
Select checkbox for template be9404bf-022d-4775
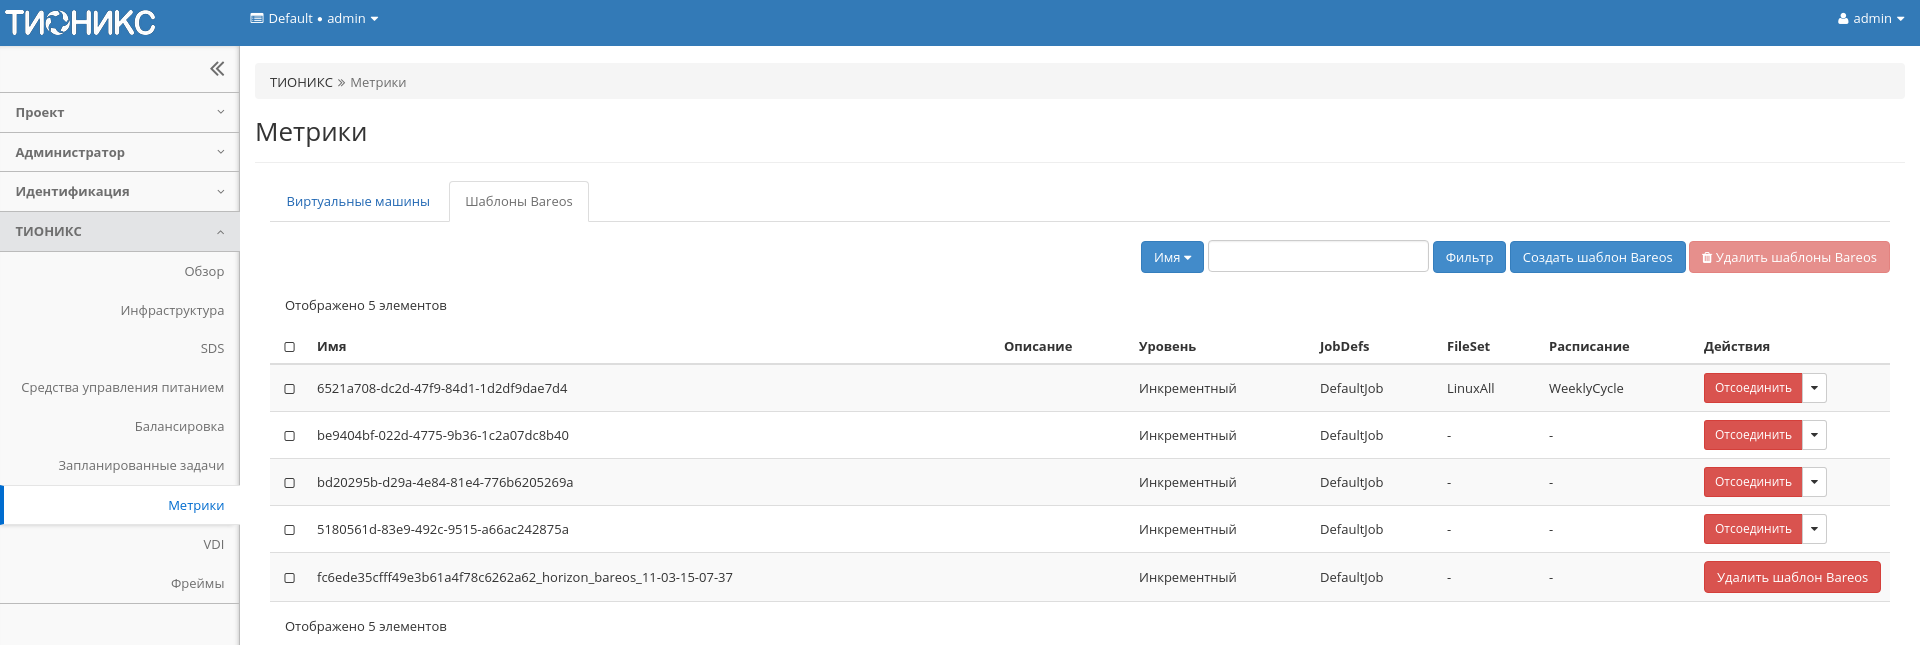click(290, 436)
